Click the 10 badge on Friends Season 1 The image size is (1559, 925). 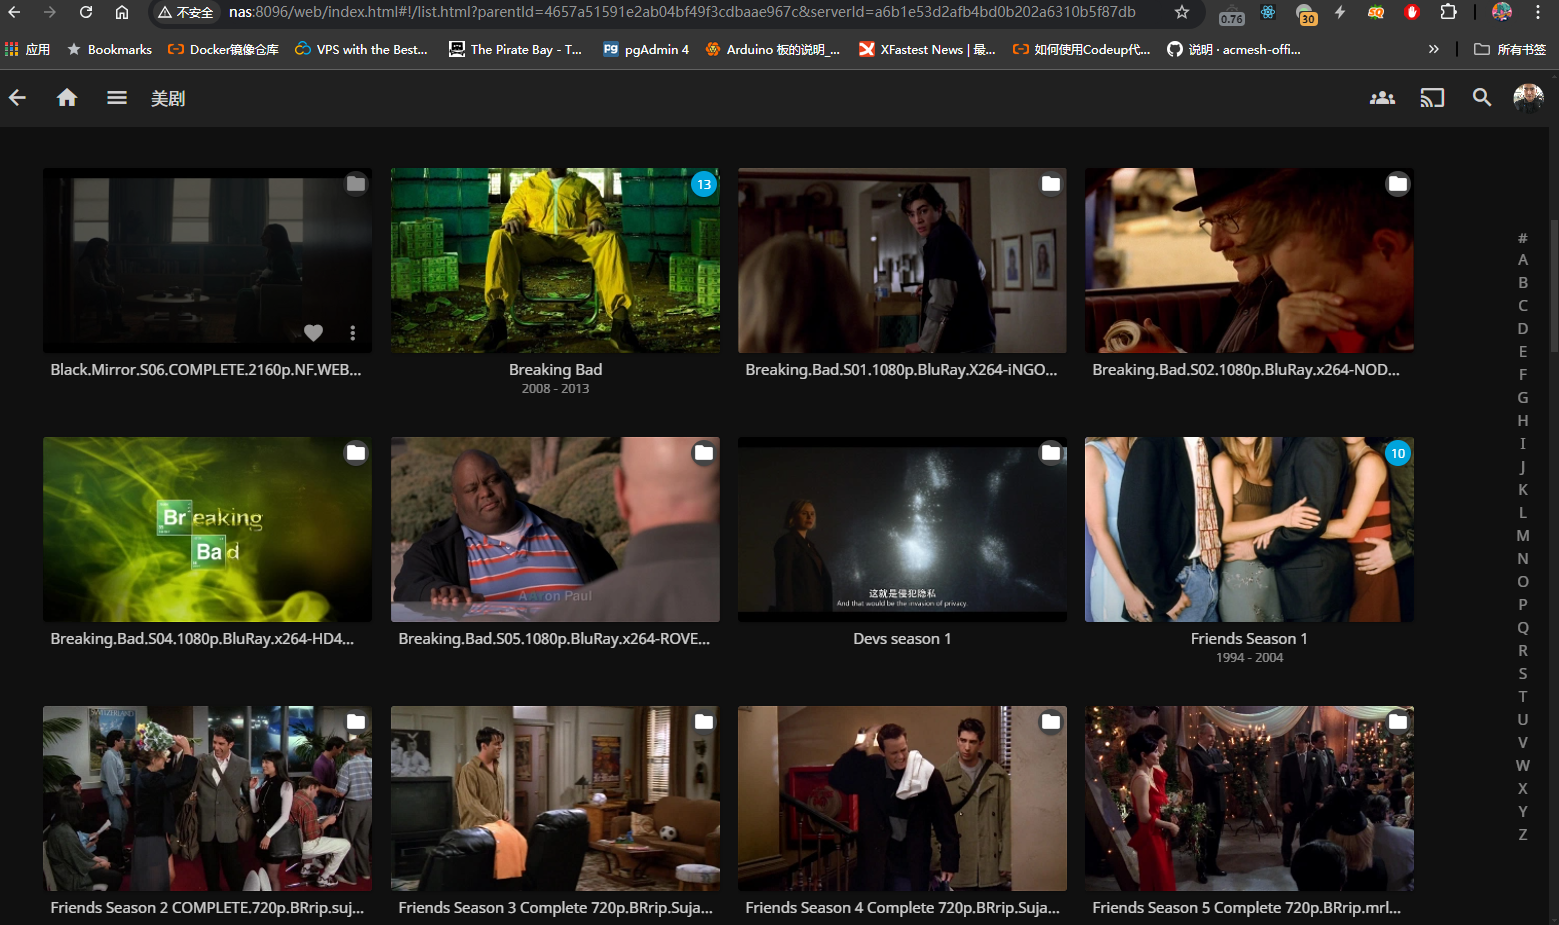(1398, 453)
